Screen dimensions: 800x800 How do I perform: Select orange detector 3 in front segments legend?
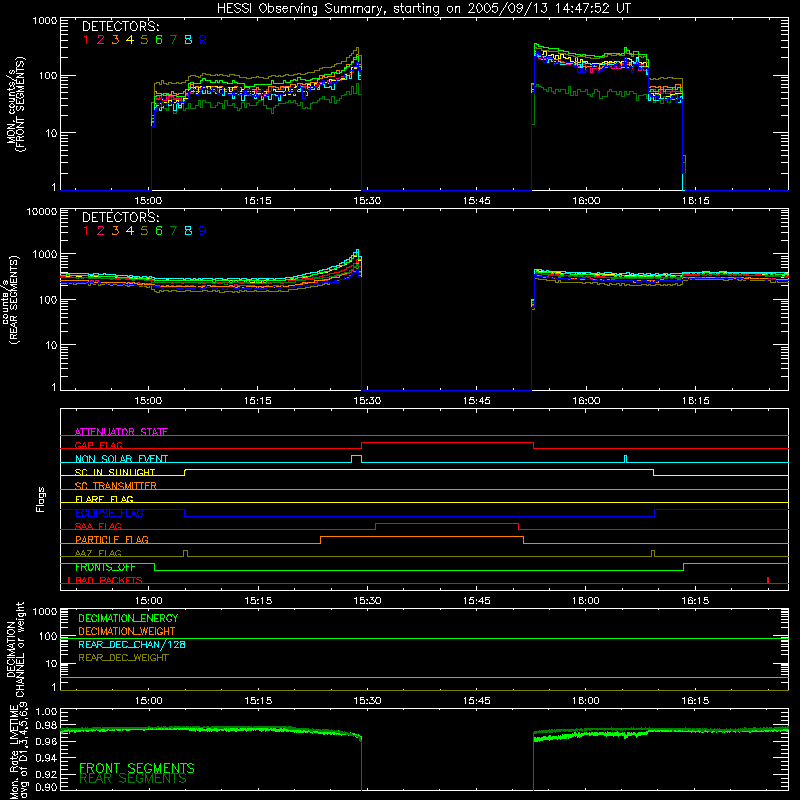click(115, 40)
